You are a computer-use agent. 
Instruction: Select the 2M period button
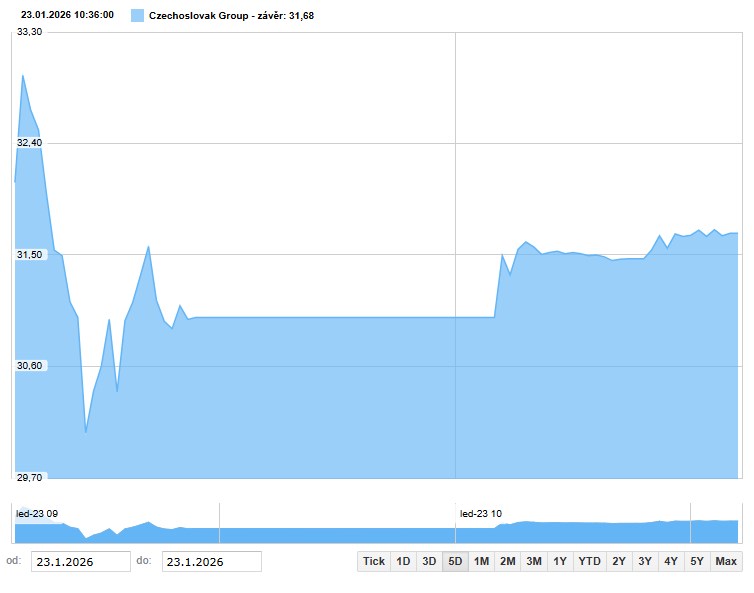point(507,561)
